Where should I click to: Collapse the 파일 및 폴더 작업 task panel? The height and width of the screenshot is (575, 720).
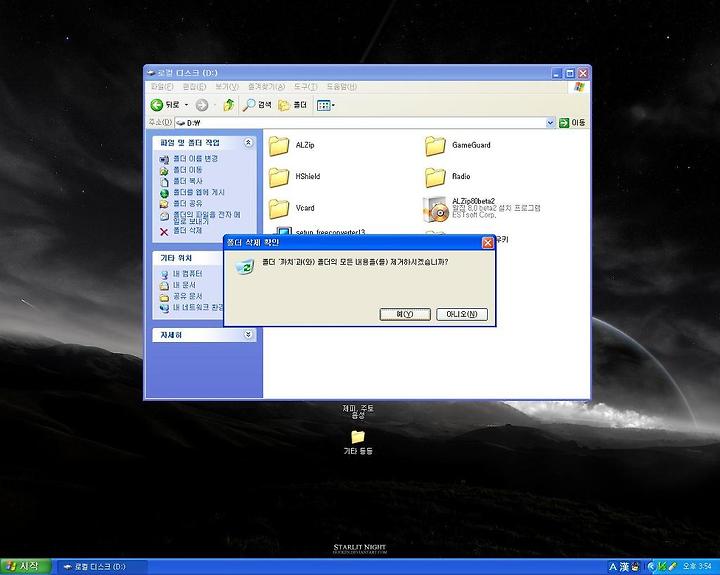pyautogui.click(x=248, y=143)
